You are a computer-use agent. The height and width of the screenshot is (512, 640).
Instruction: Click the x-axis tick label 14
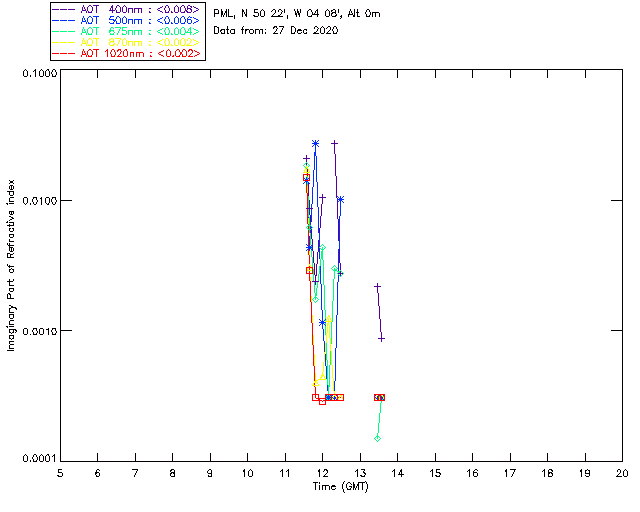click(x=397, y=473)
